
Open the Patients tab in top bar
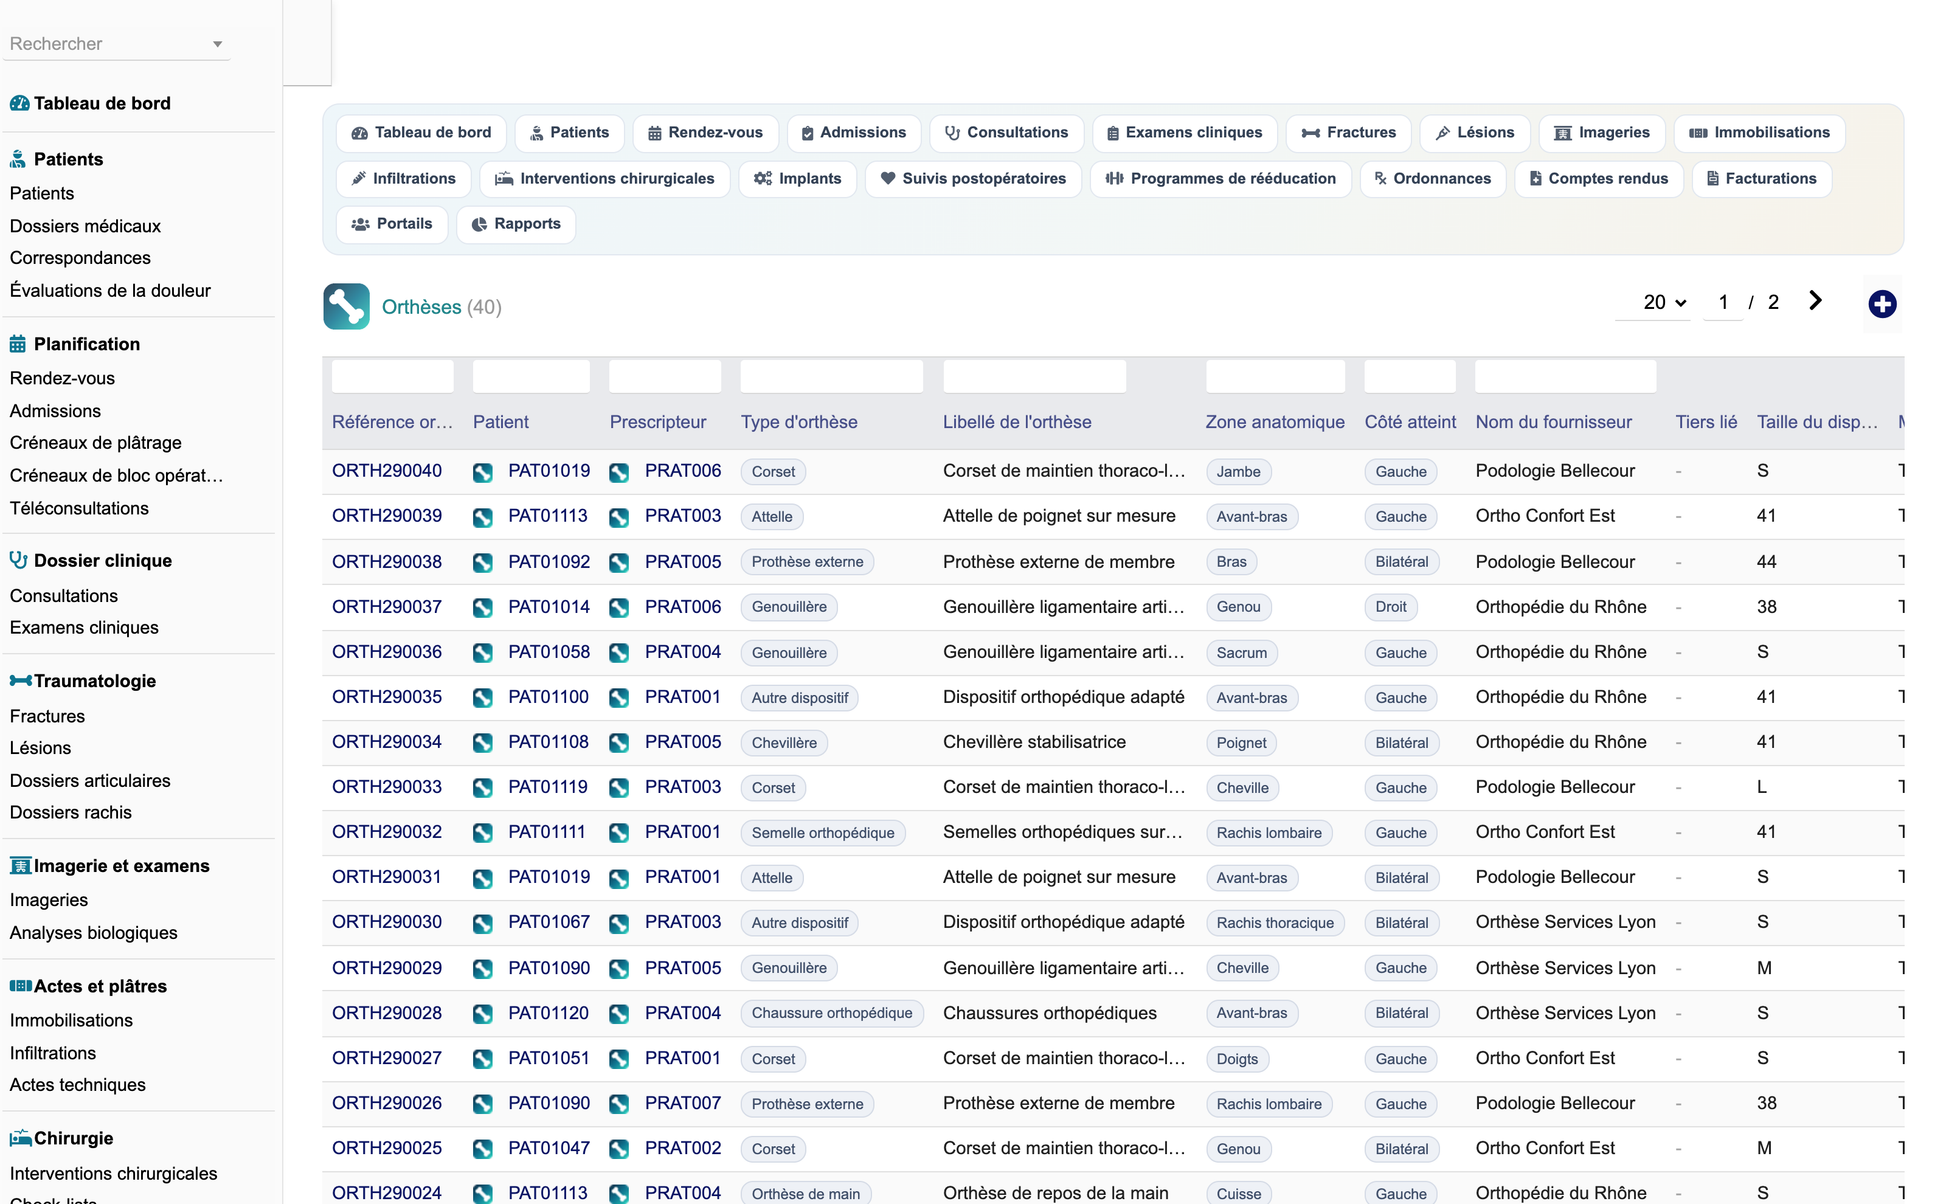point(569,133)
